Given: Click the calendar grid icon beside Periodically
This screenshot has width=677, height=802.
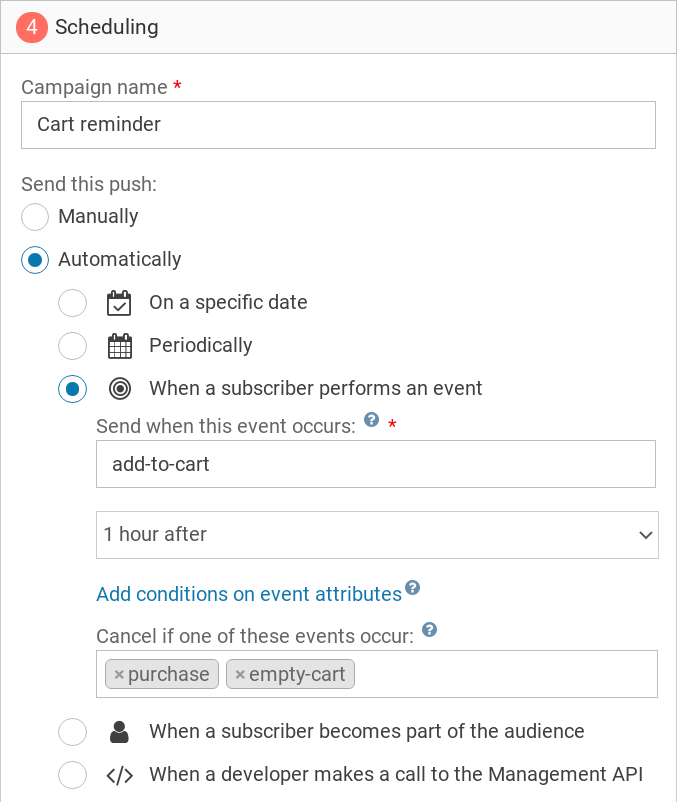Looking at the screenshot, I should point(119,346).
